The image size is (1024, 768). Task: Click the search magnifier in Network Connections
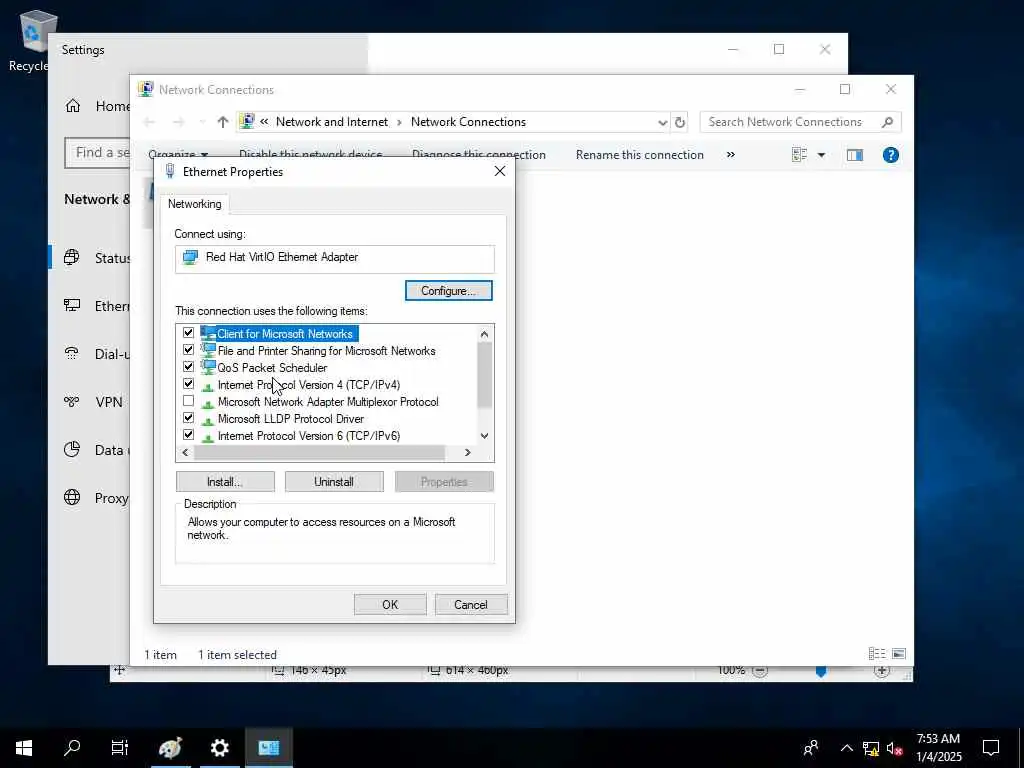click(887, 122)
